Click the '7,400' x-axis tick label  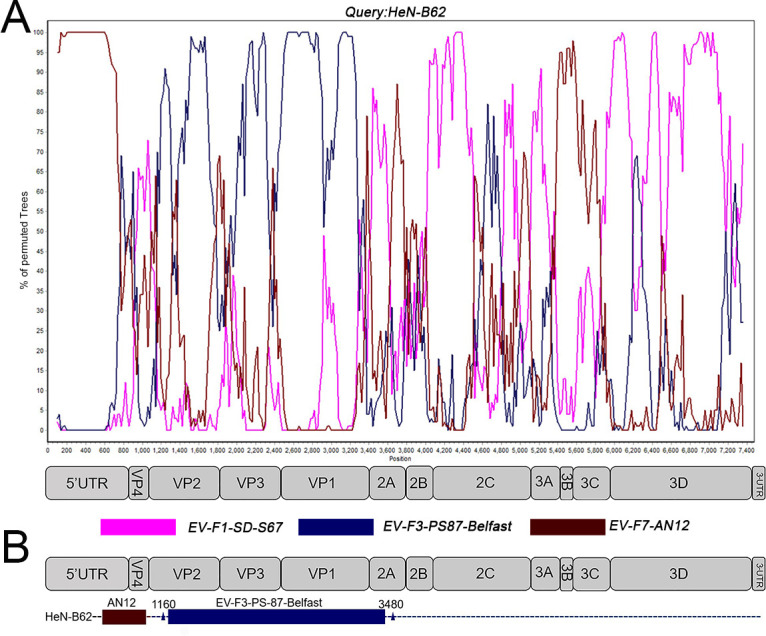tap(746, 450)
